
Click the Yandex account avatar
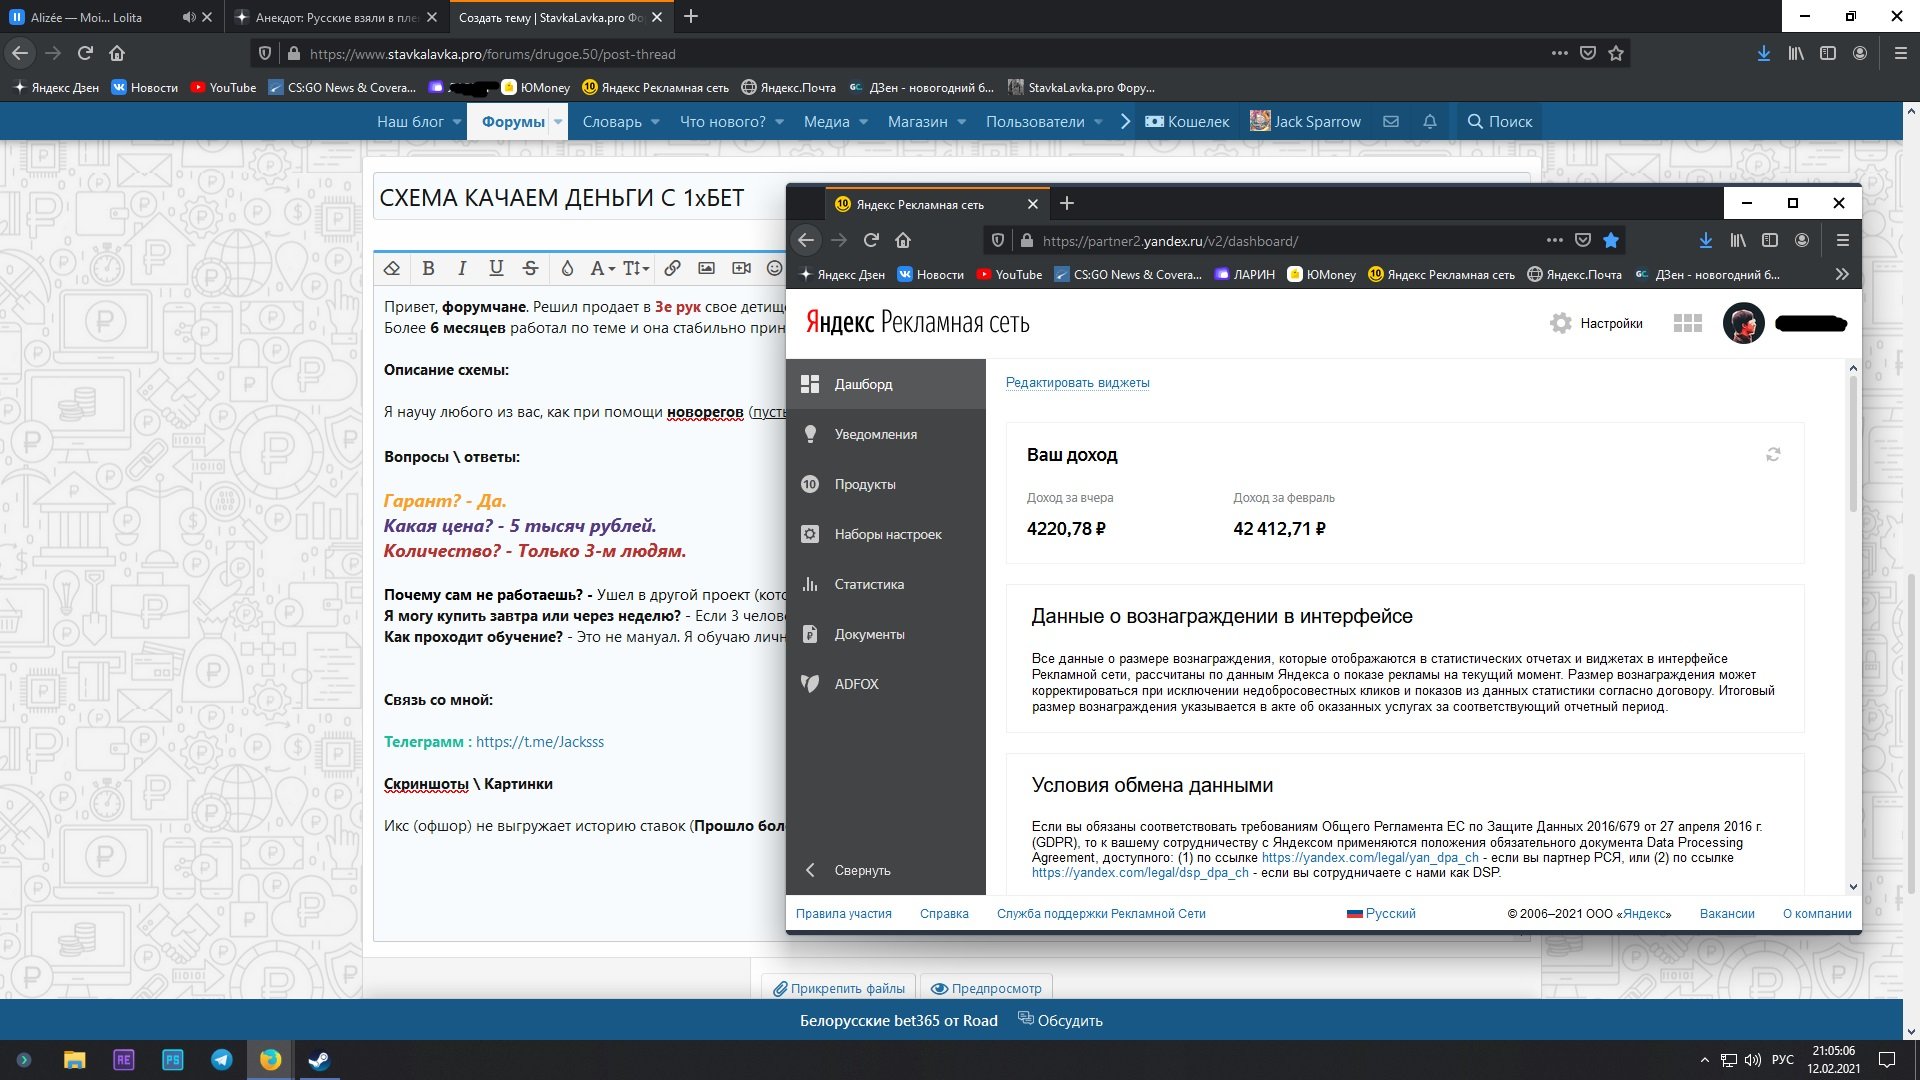(1743, 323)
